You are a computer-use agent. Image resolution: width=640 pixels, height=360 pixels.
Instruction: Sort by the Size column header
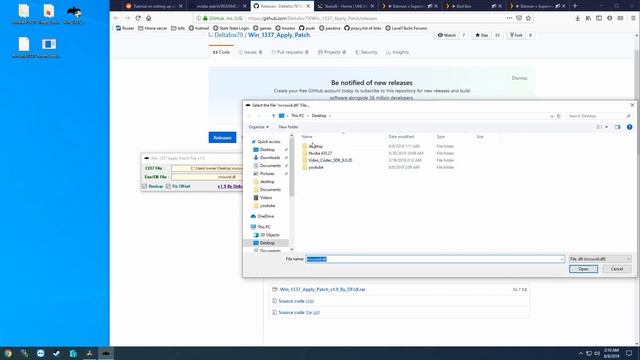pos(480,137)
